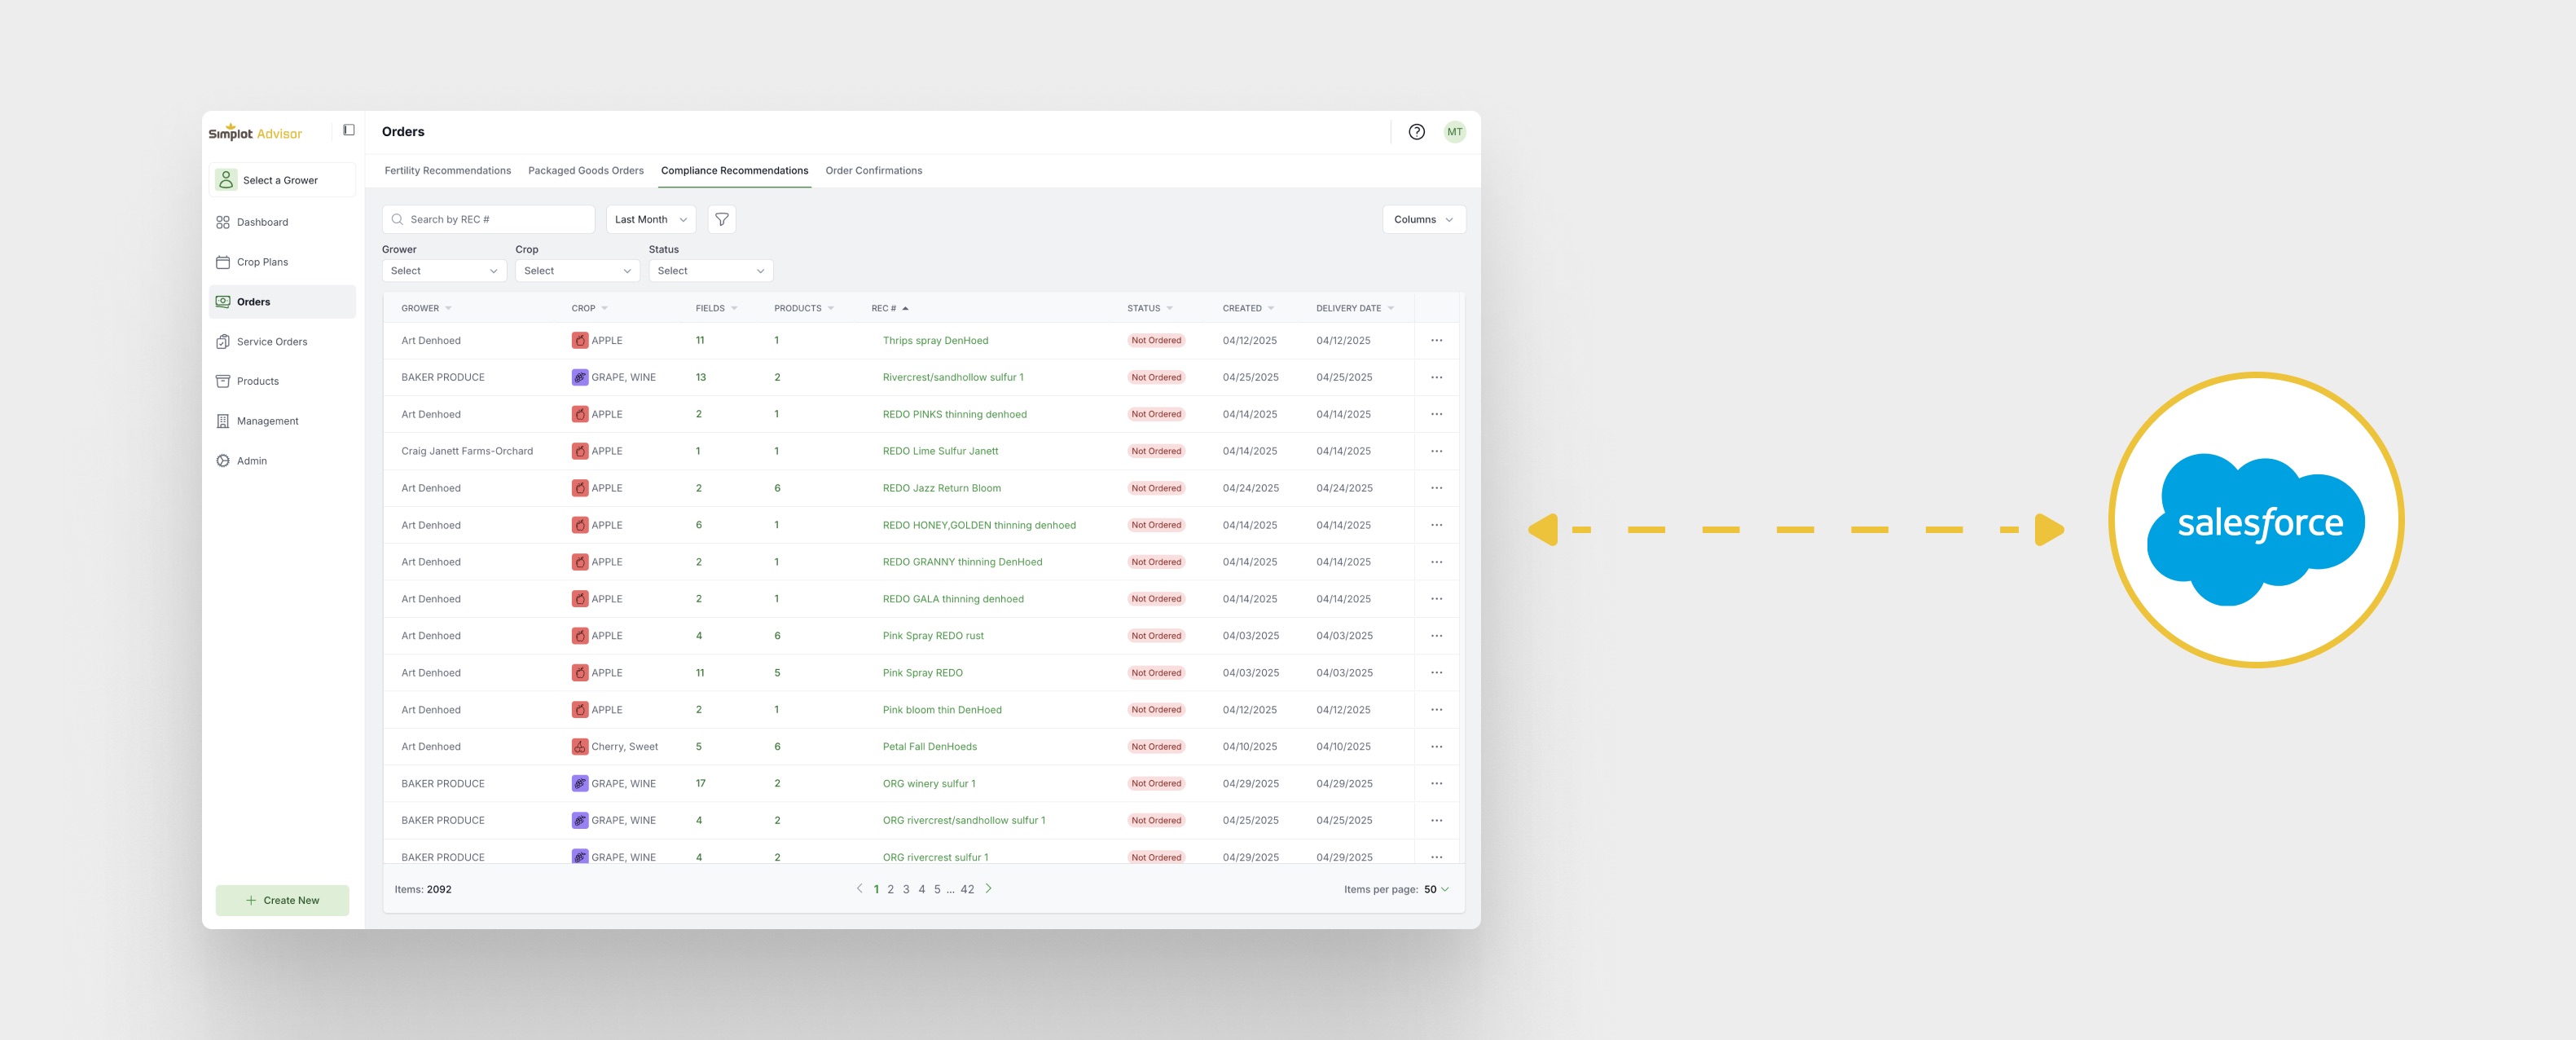Open REDO Jazz Return Bloom link
Viewport: 2576px width, 1040px height.
(x=941, y=488)
